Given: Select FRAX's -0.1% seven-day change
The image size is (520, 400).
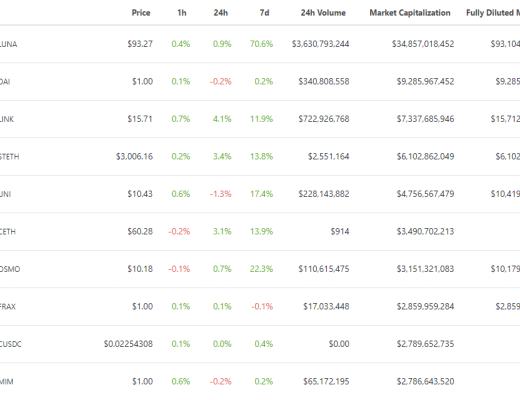Looking at the screenshot, I should (x=262, y=306).
